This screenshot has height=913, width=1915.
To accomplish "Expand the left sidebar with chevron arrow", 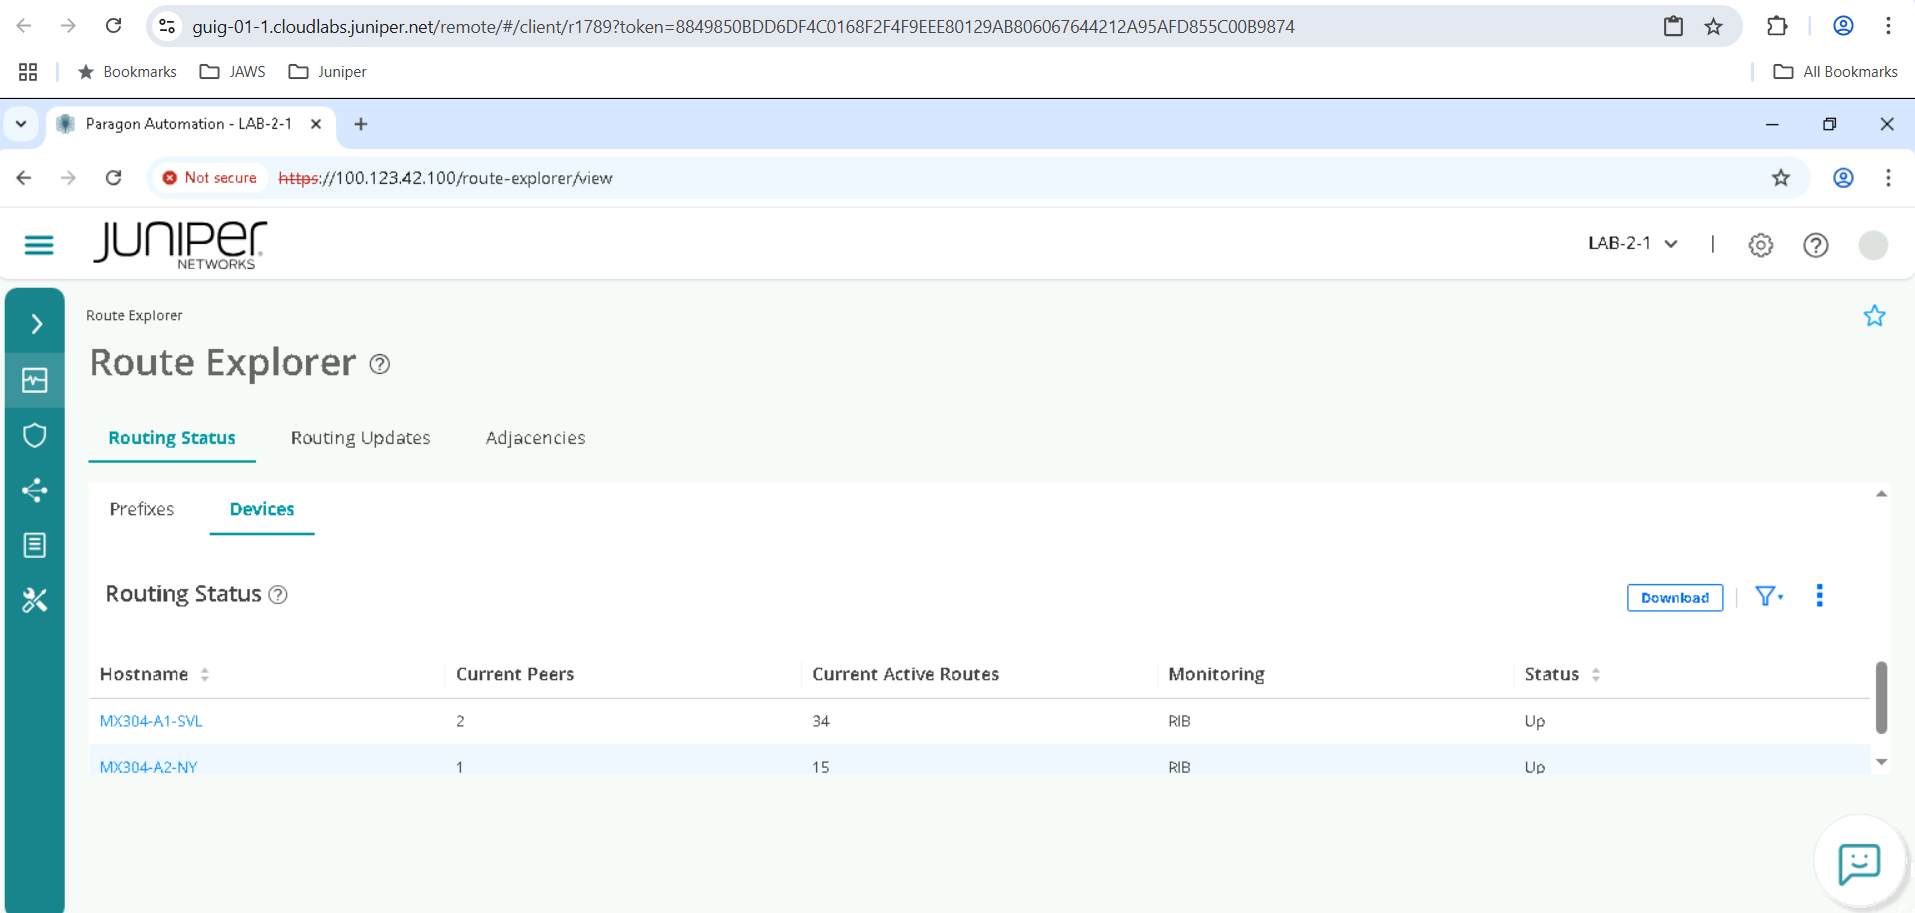I will [x=36, y=324].
